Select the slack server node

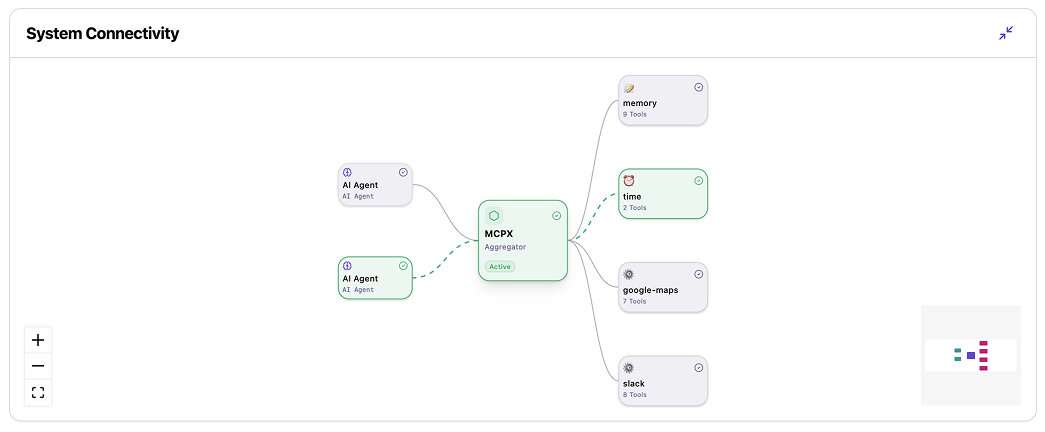(662, 381)
